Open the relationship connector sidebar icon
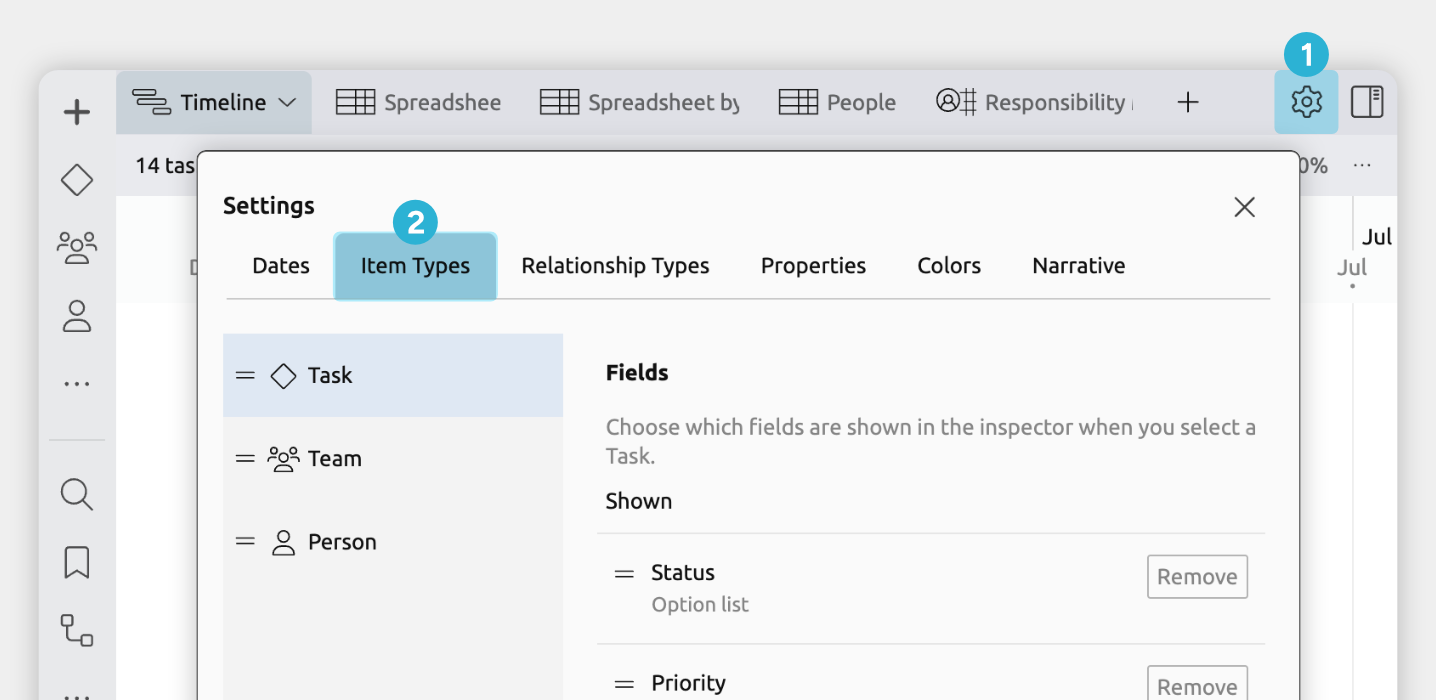Viewport: 1436px width, 700px height. [77, 630]
